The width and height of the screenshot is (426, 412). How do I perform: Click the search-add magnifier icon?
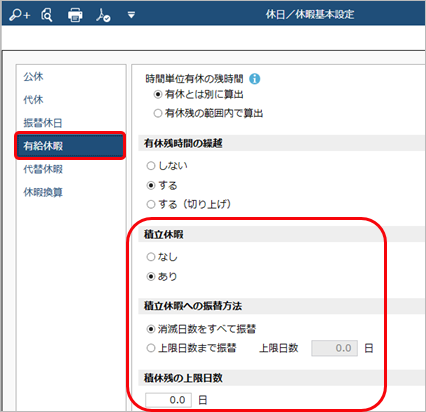pos(19,15)
